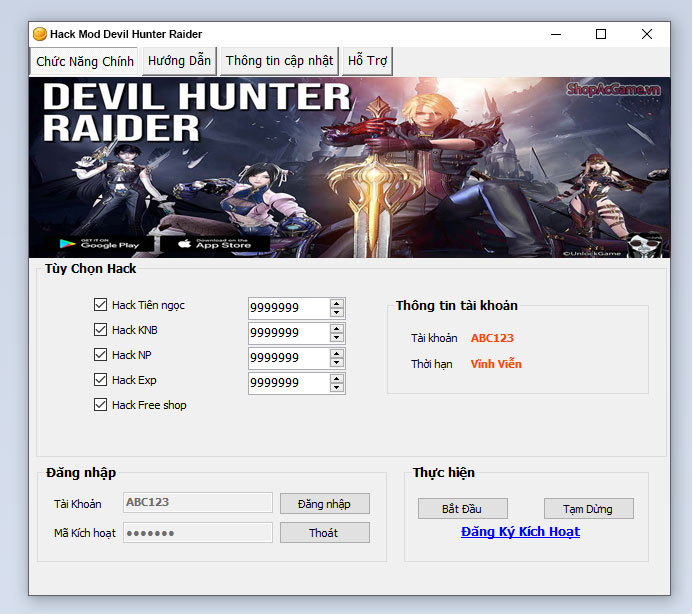Increase the Hack Tiên ngọc value with up arrow
Viewport: 693px width, 616px height.
(x=337, y=303)
